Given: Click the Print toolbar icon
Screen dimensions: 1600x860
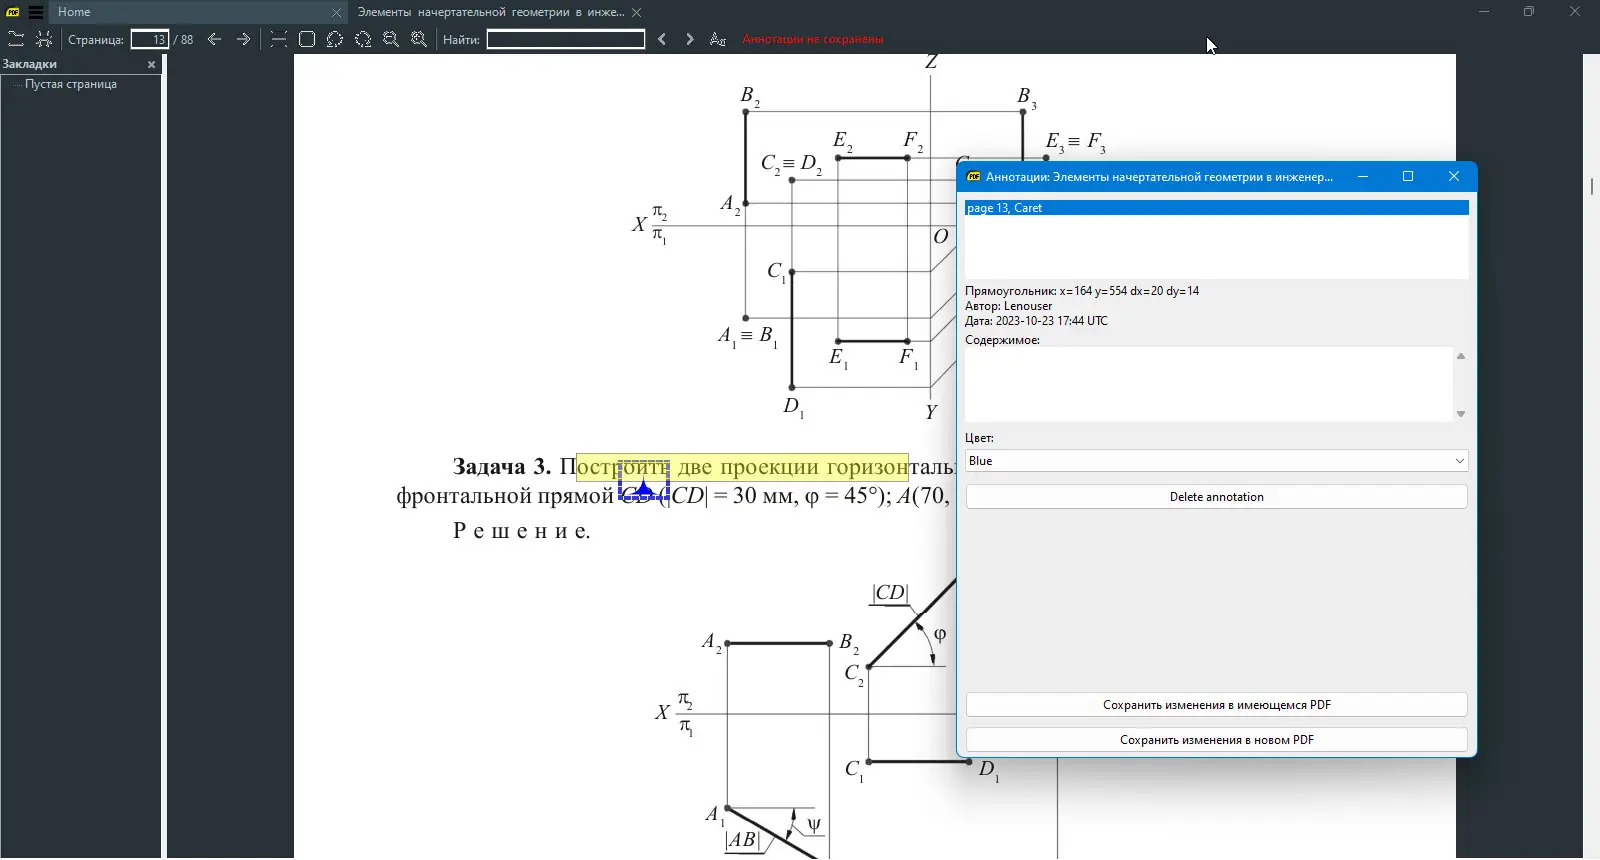Looking at the screenshot, I should pyautogui.click(x=44, y=40).
